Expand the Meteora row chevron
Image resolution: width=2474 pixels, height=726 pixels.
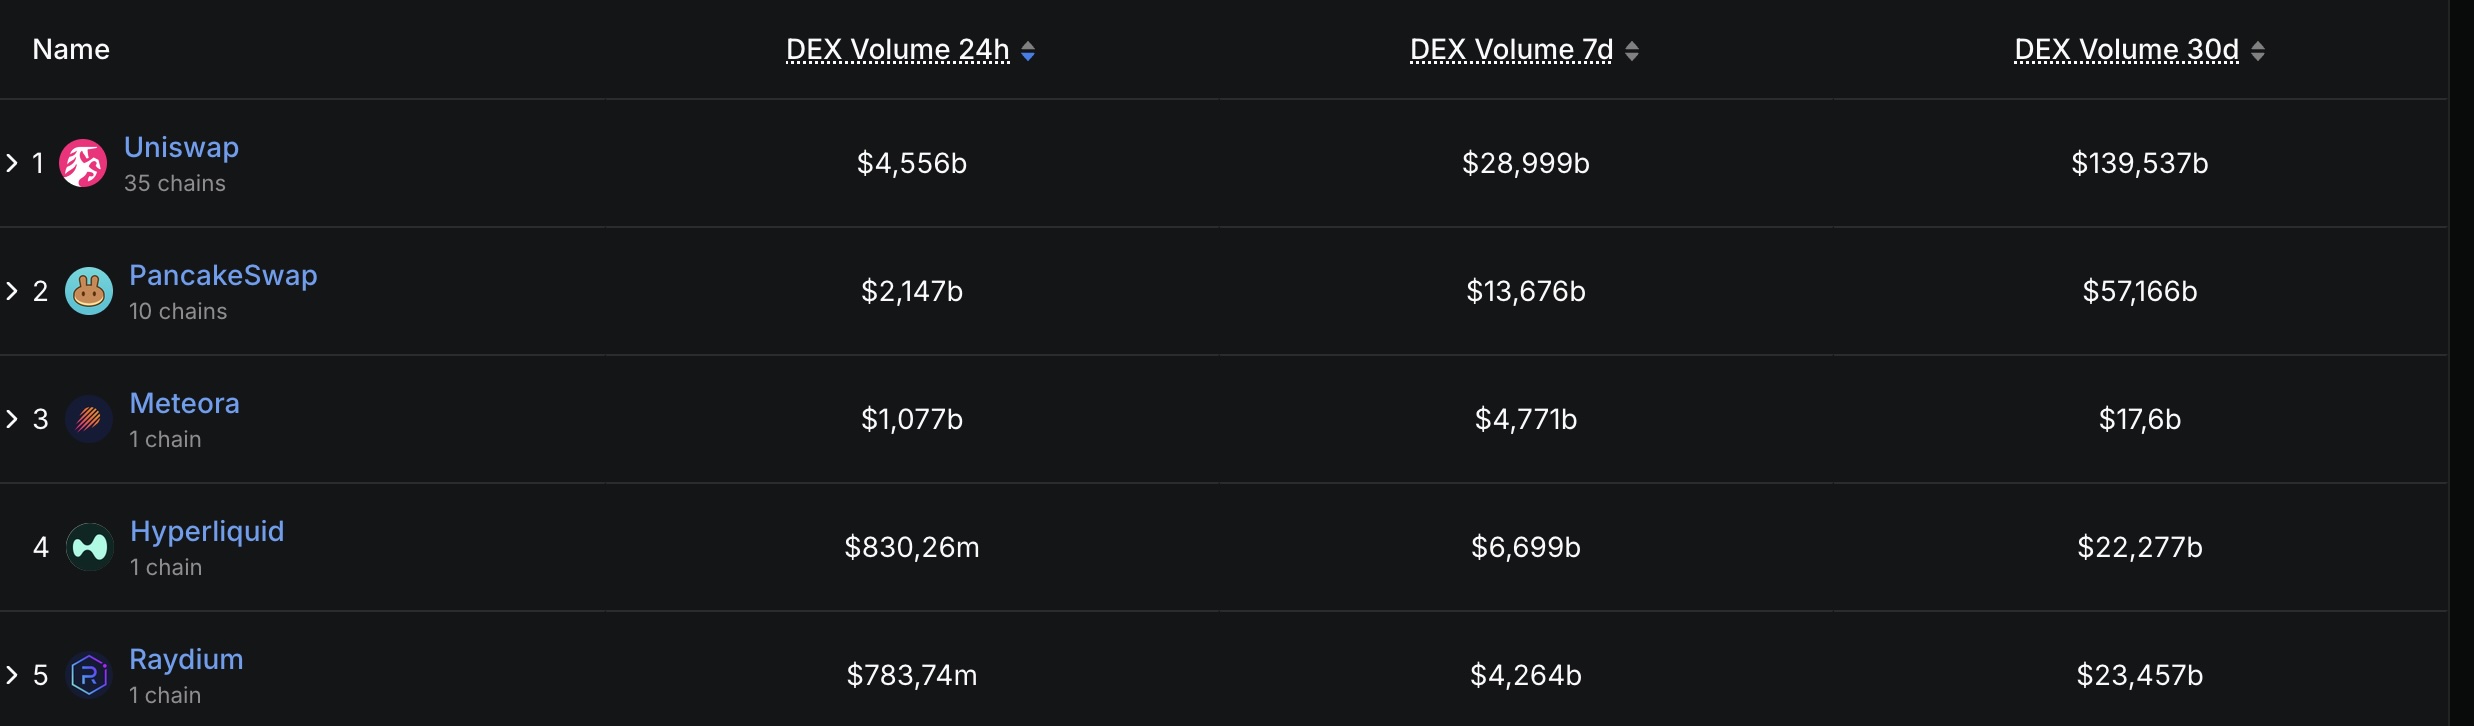12,419
